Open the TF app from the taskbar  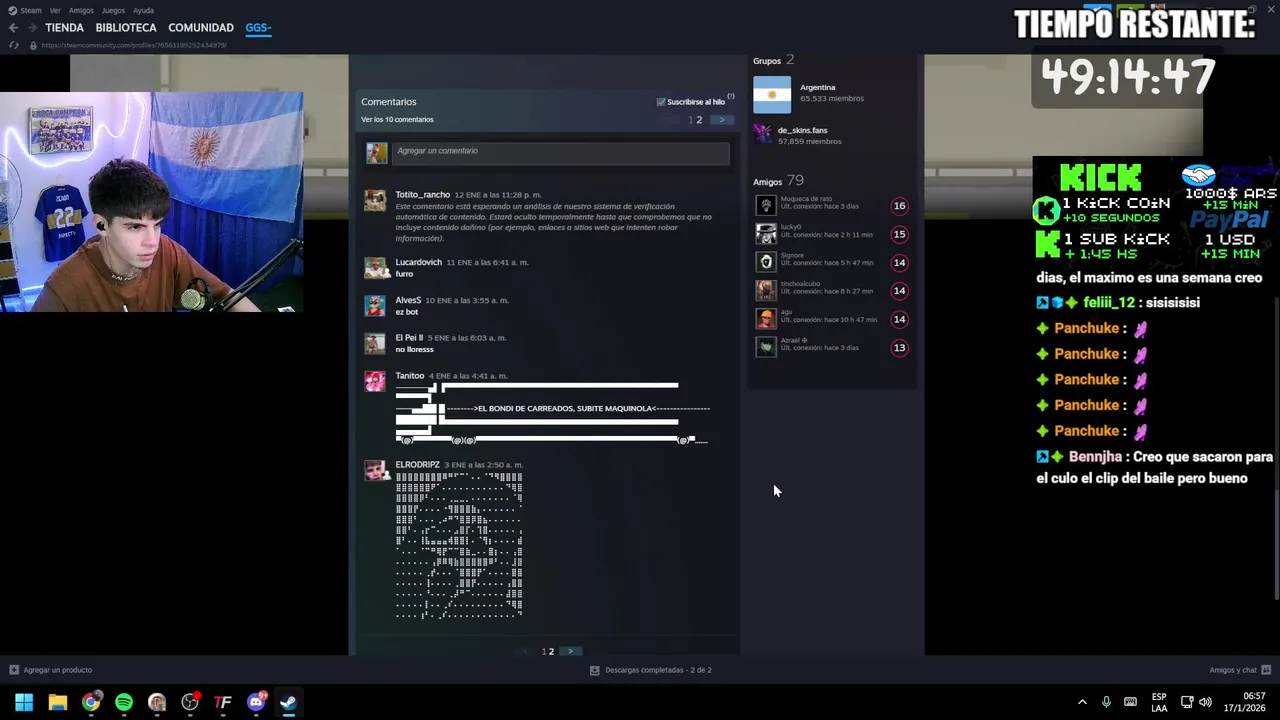pyautogui.click(x=223, y=702)
